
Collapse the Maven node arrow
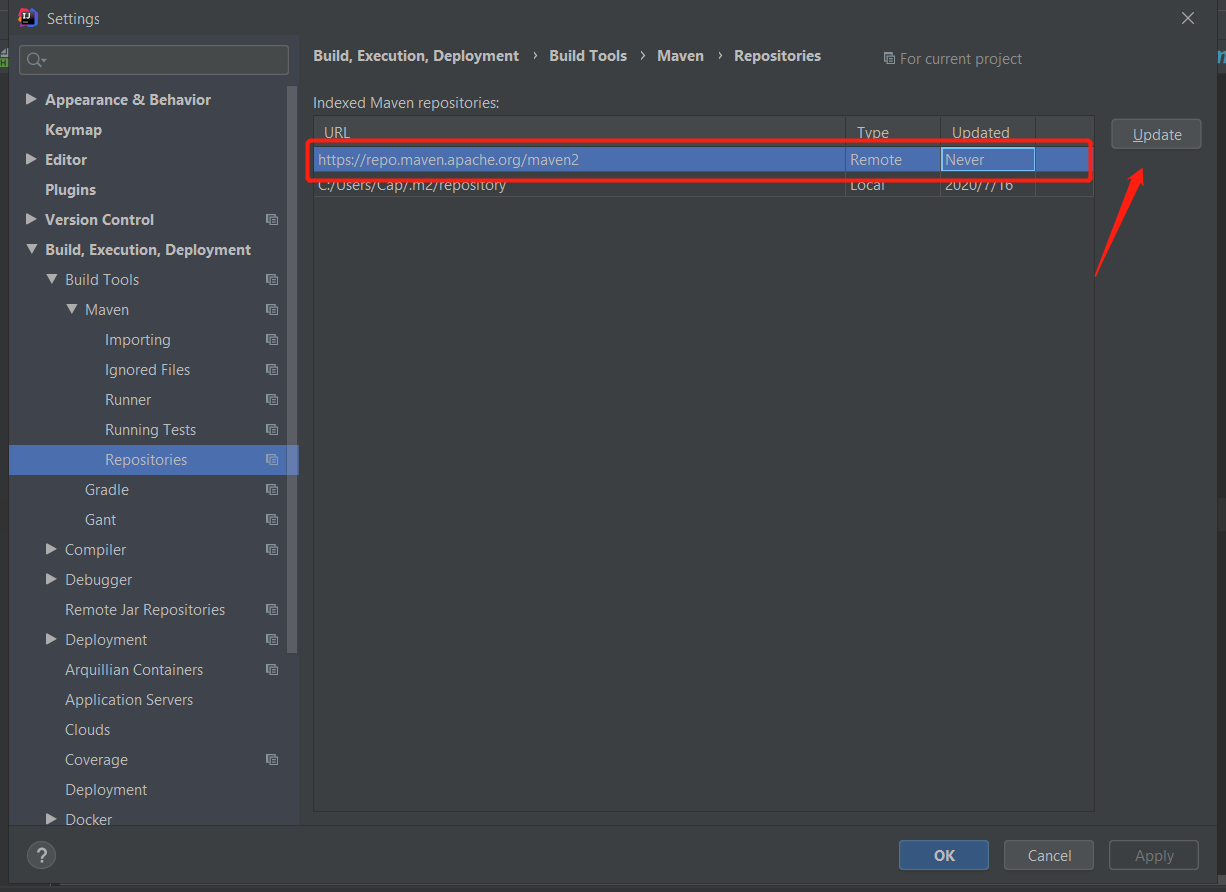[72, 309]
